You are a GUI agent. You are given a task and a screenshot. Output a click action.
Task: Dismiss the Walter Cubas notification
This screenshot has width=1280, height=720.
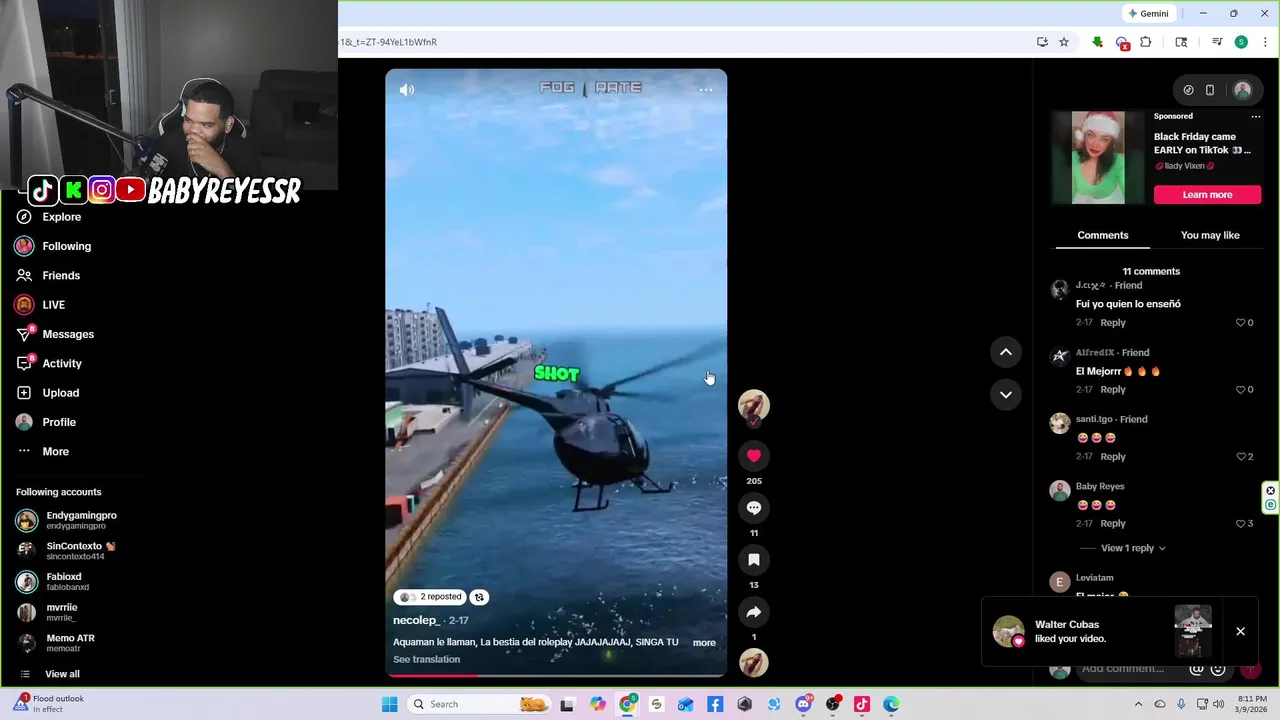click(1240, 632)
